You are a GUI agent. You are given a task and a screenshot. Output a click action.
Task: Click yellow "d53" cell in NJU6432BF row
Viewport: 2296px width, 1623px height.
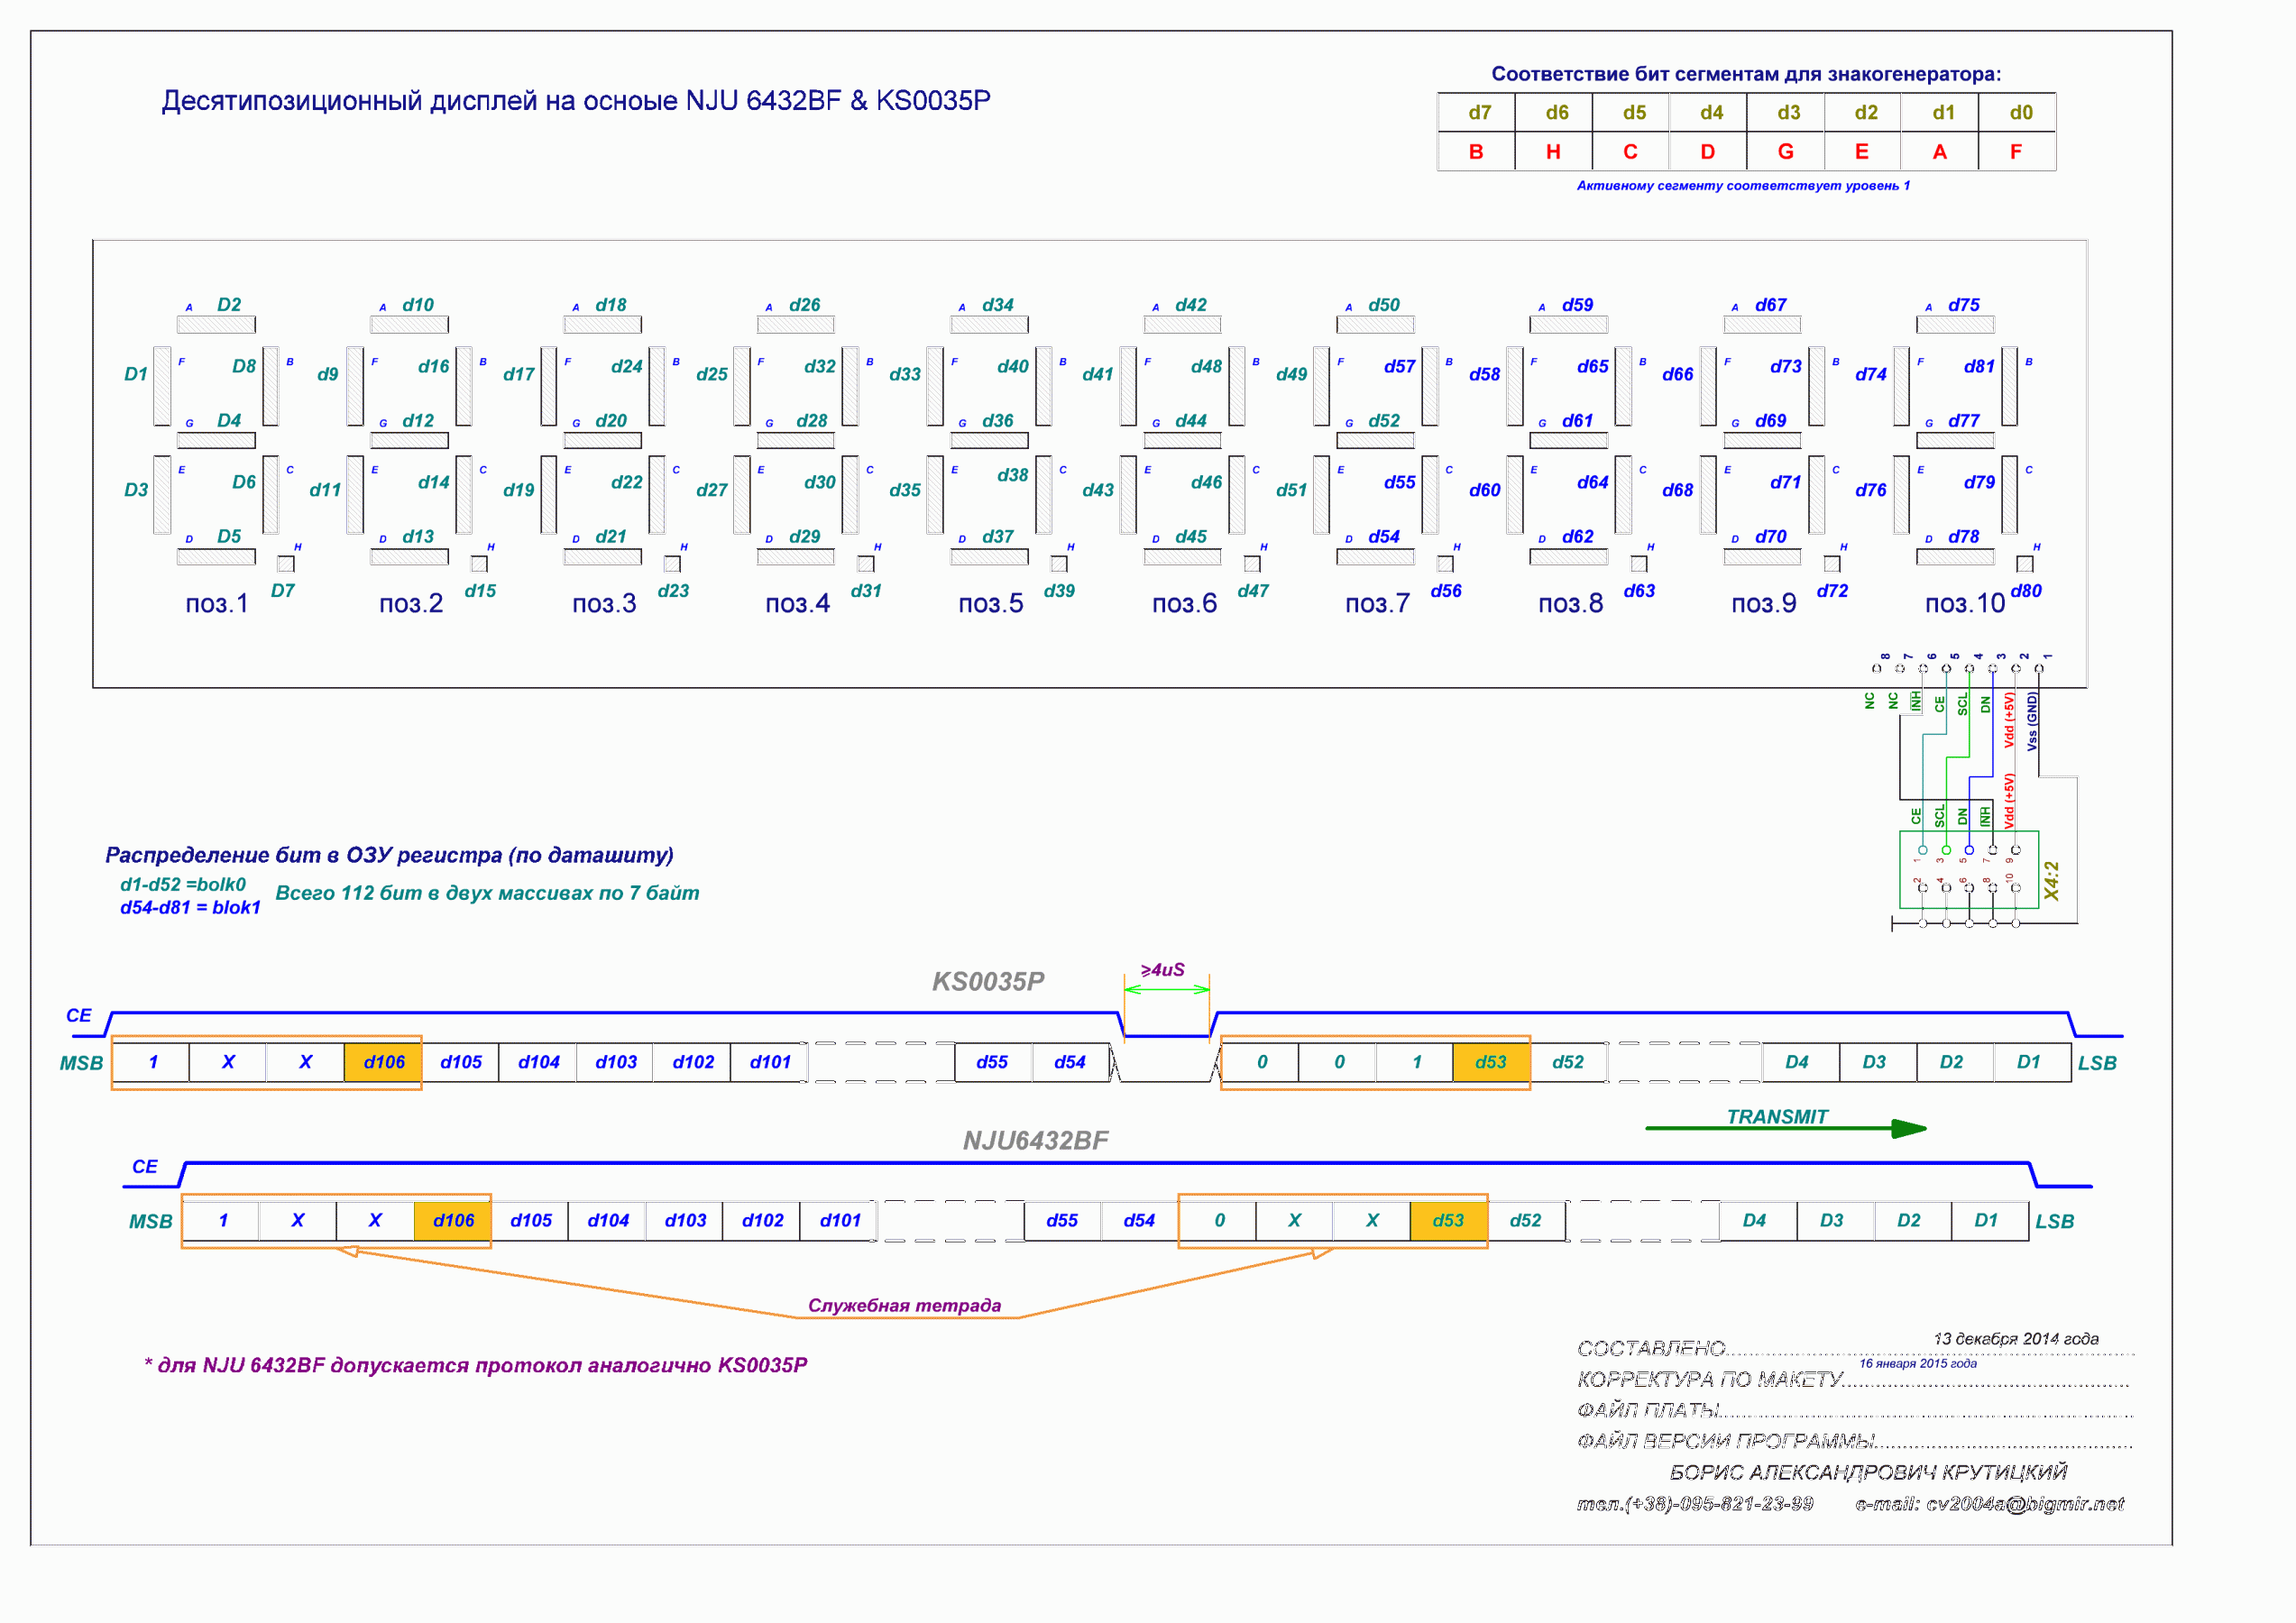pos(1448,1221)
